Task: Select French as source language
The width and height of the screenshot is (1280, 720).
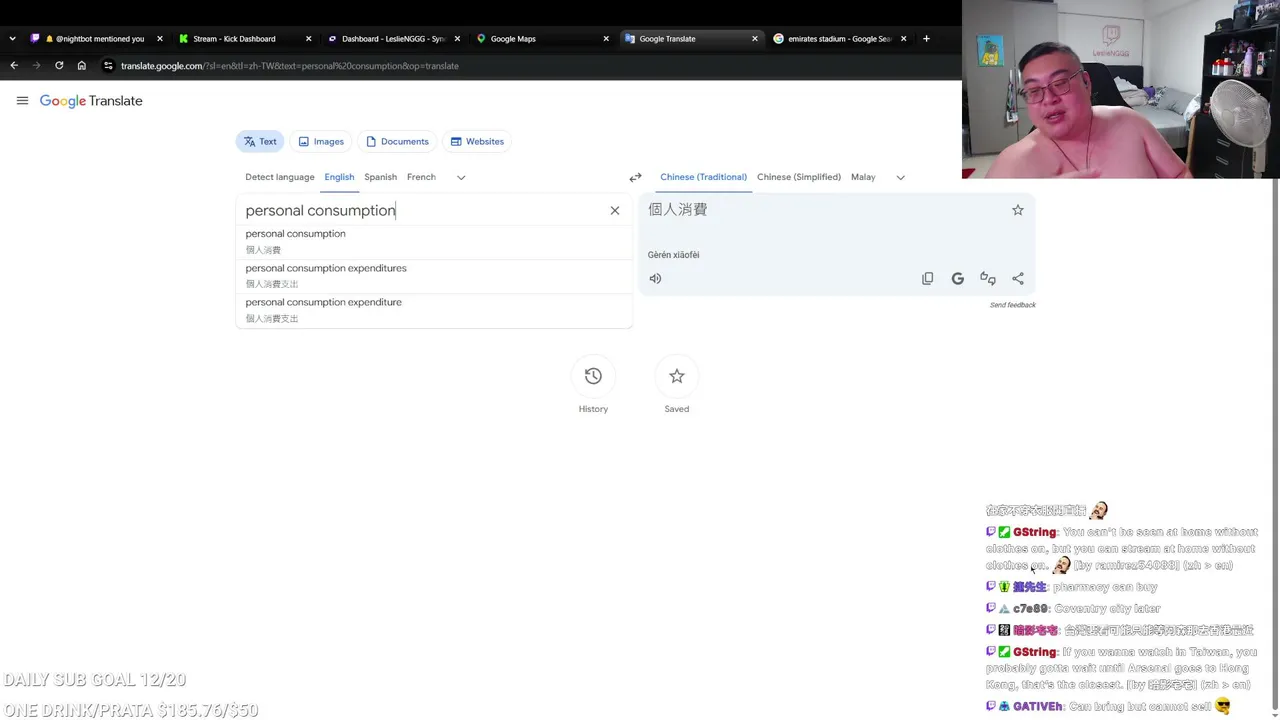Action: [x=421, y=177]
